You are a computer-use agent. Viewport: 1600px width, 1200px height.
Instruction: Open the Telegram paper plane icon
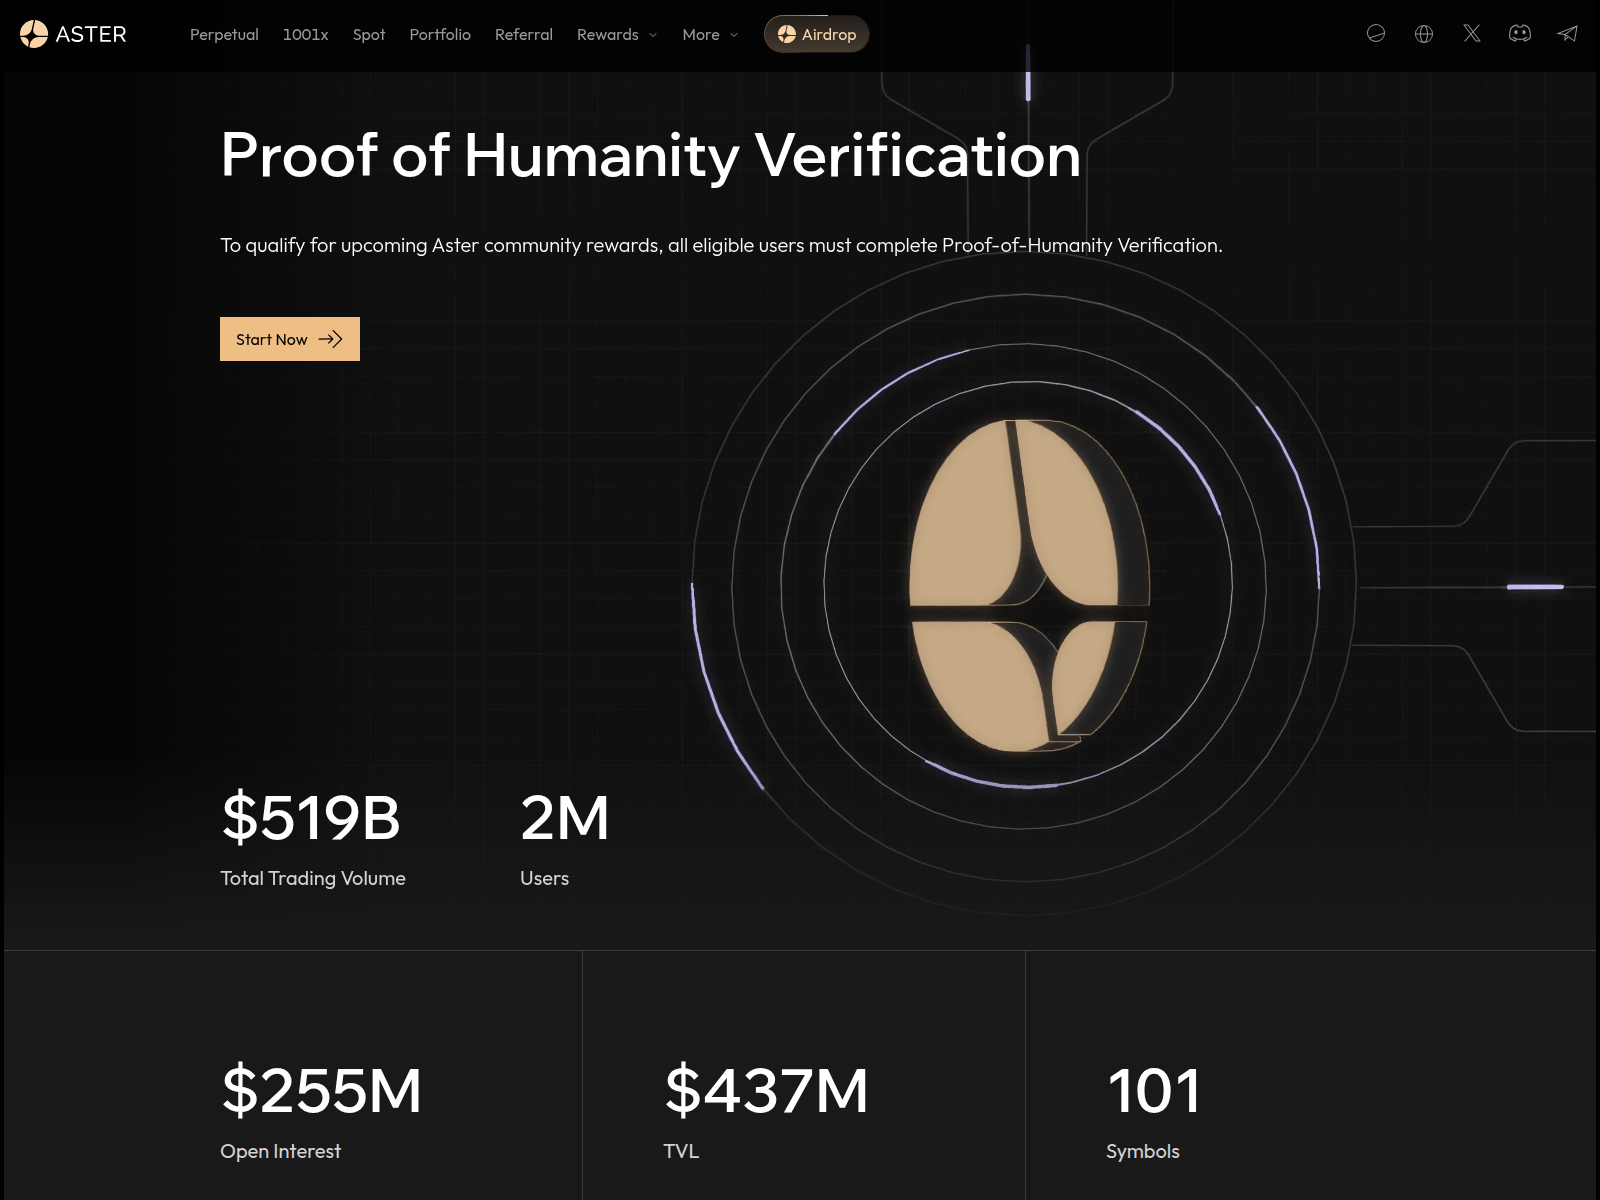(1568, 34)
